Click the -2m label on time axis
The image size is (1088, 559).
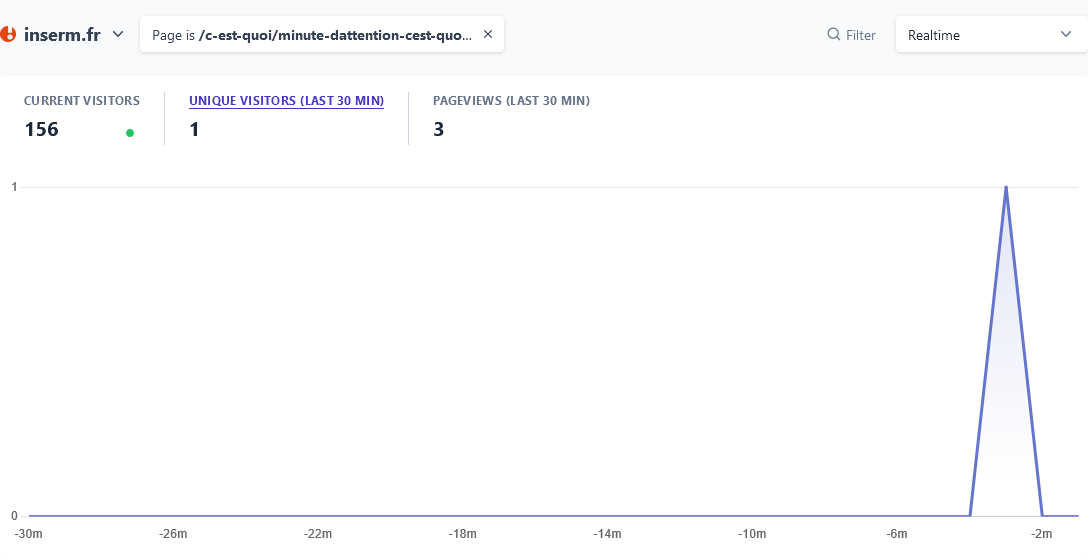pos(1042,534)
